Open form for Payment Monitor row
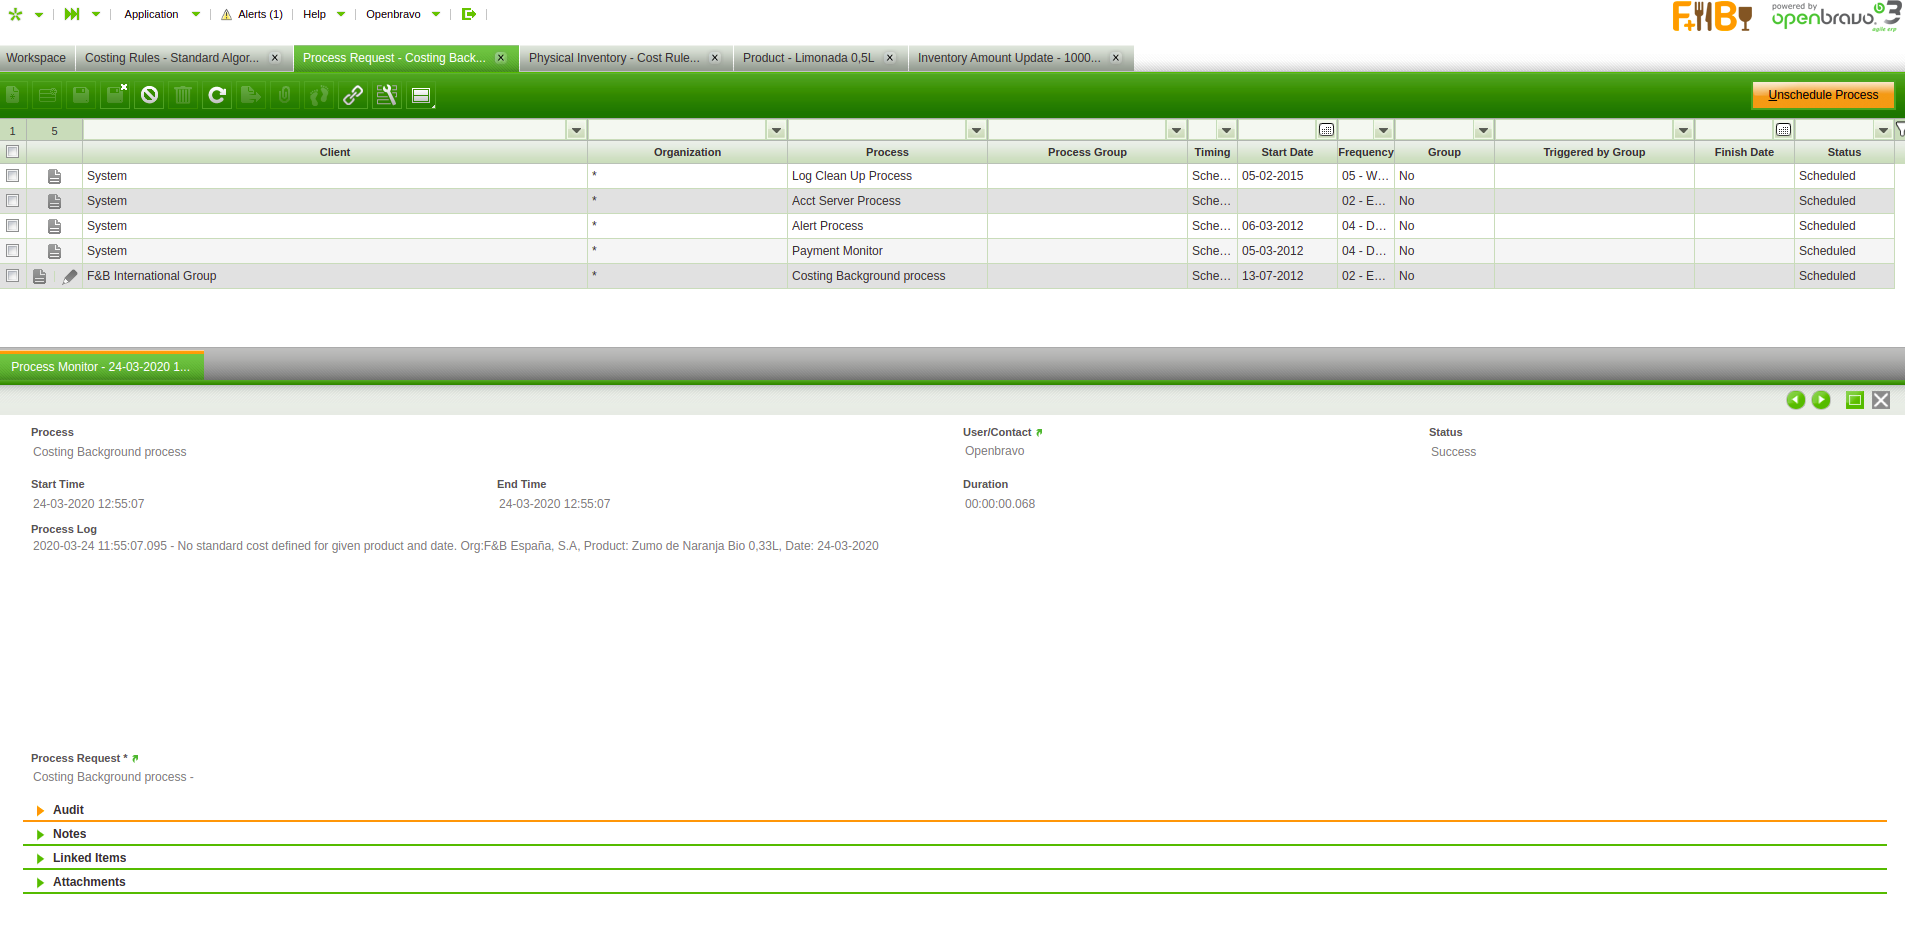The height and width of the screenshot is (947, 1905). point(54,251)
